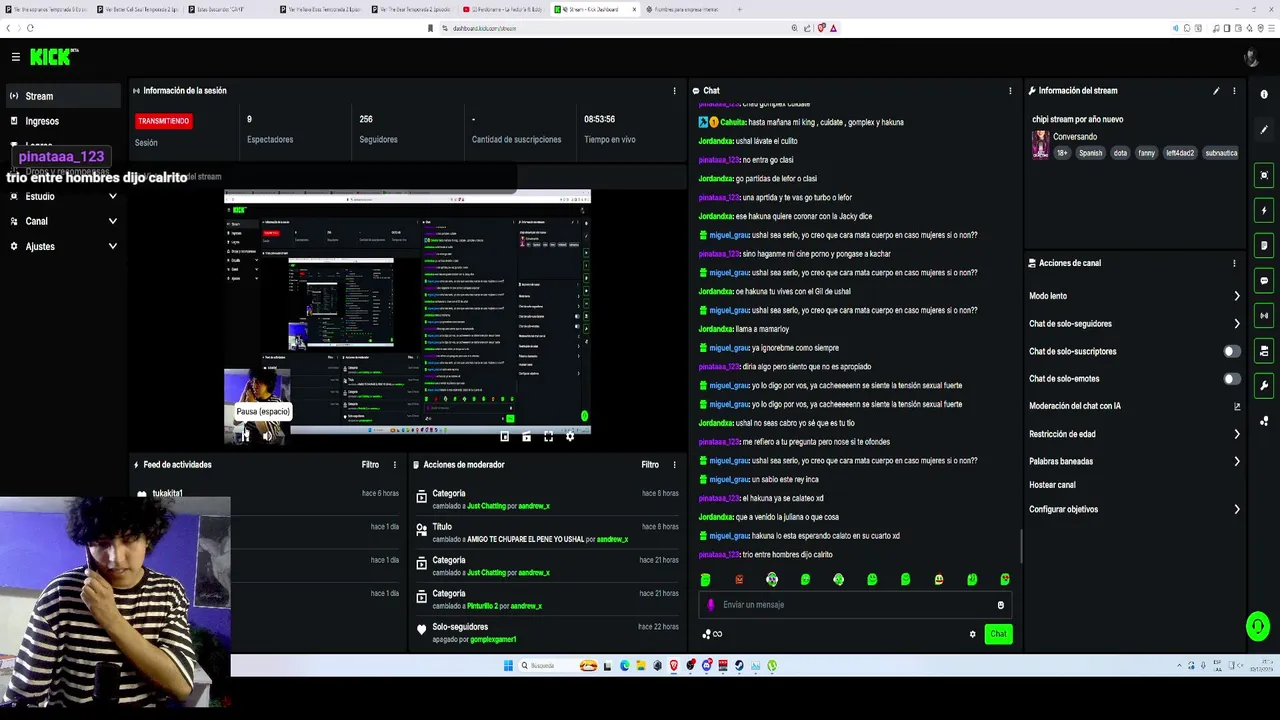Click the infinity points icon below chat
This screenshot has width=1280, height=720.
click(x=712, y=634)
